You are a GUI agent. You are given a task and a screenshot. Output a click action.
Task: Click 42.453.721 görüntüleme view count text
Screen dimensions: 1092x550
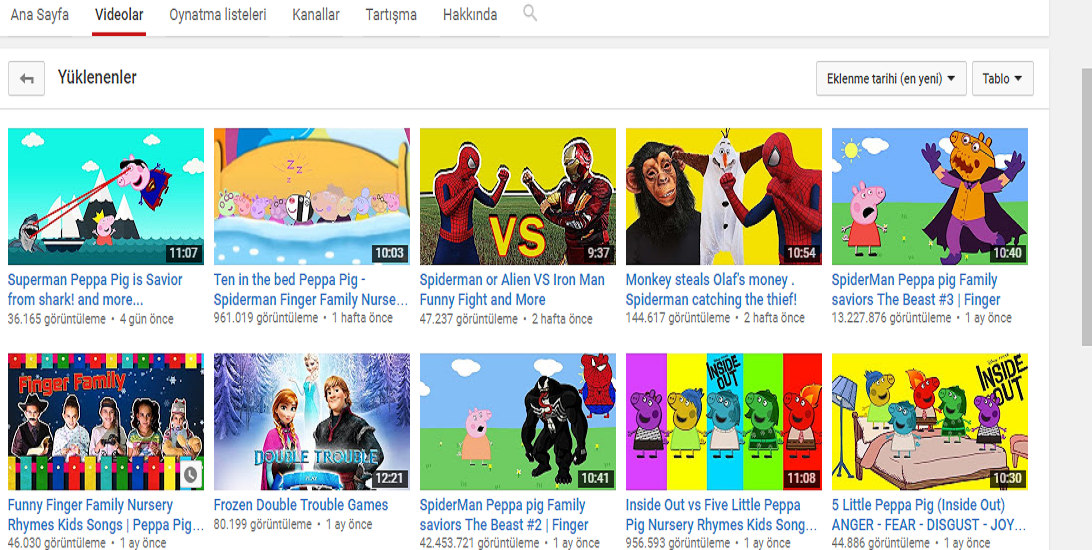[x=479, y=543]
